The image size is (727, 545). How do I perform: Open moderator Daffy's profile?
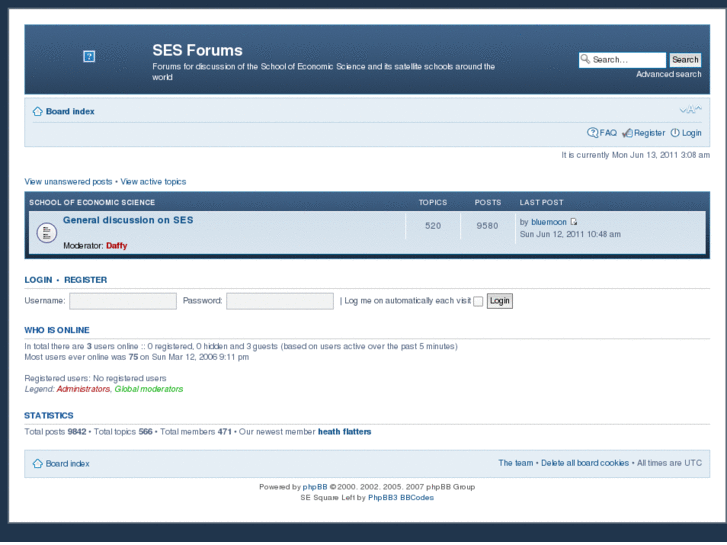tap(116, 246)
